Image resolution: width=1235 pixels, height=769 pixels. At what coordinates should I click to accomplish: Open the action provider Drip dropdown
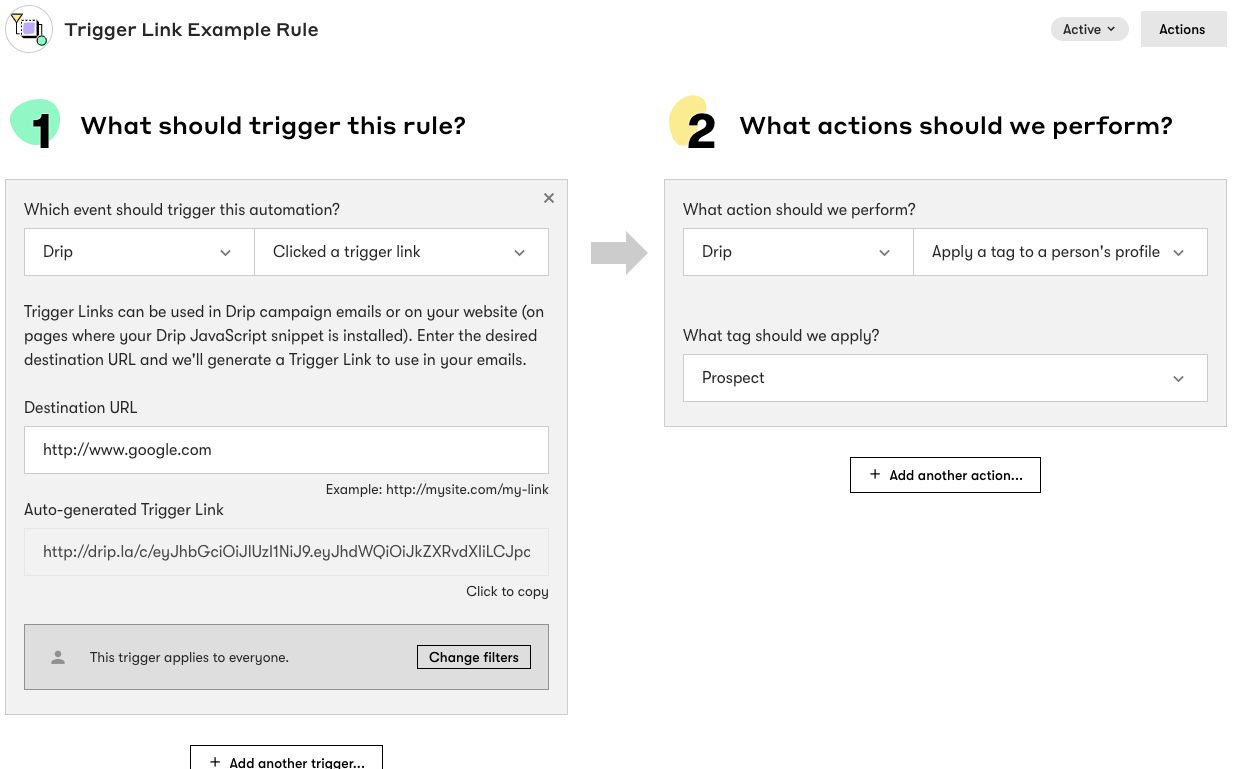798,252
